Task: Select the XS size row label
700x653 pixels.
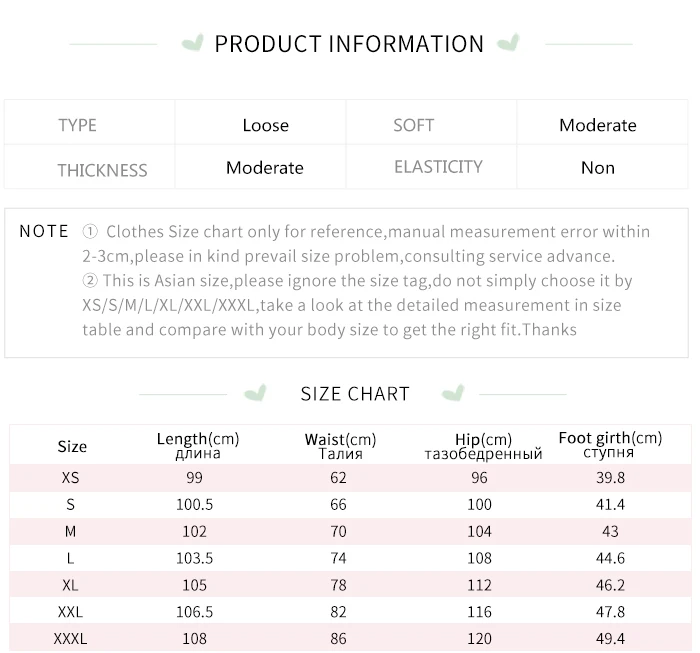Action: (x=70, y=478)
